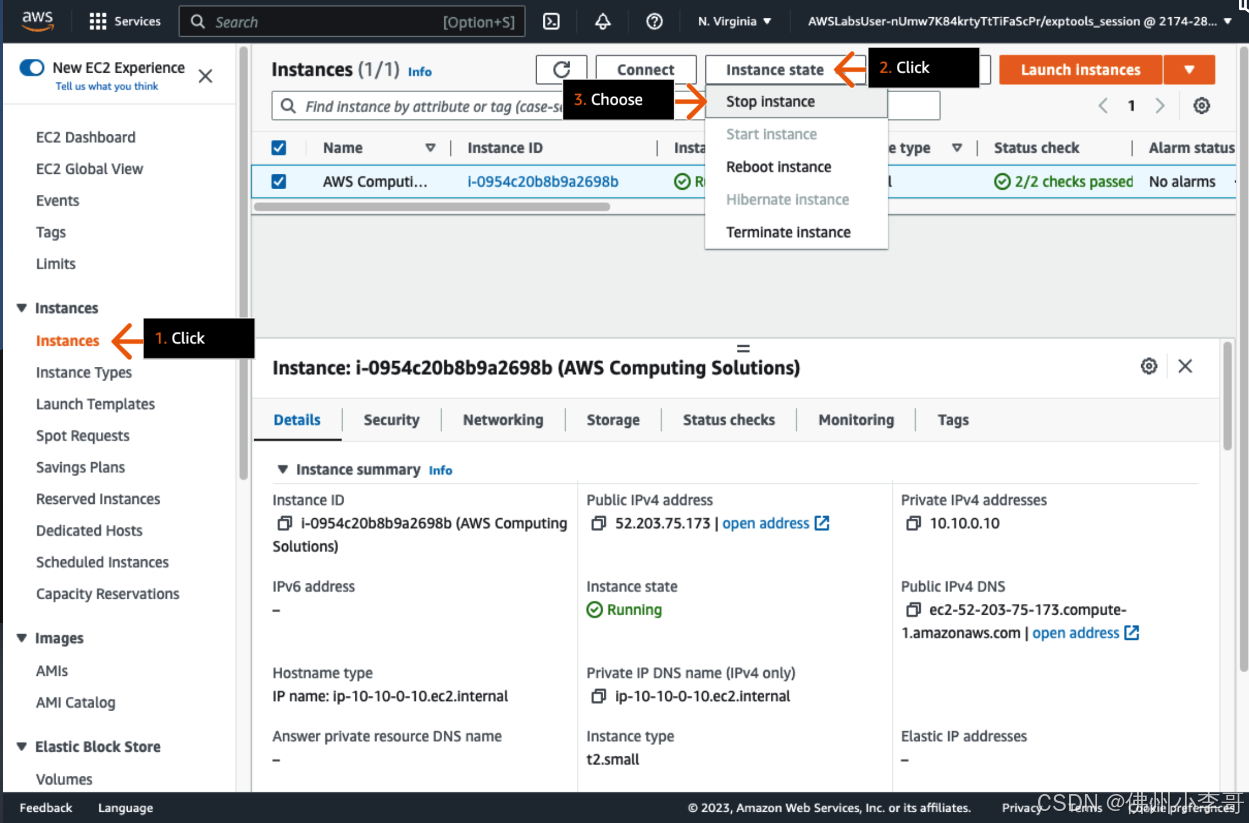Collapse the Instance summary section
The width and height of the screenshot is (1249, 823).
coord(284,470)
